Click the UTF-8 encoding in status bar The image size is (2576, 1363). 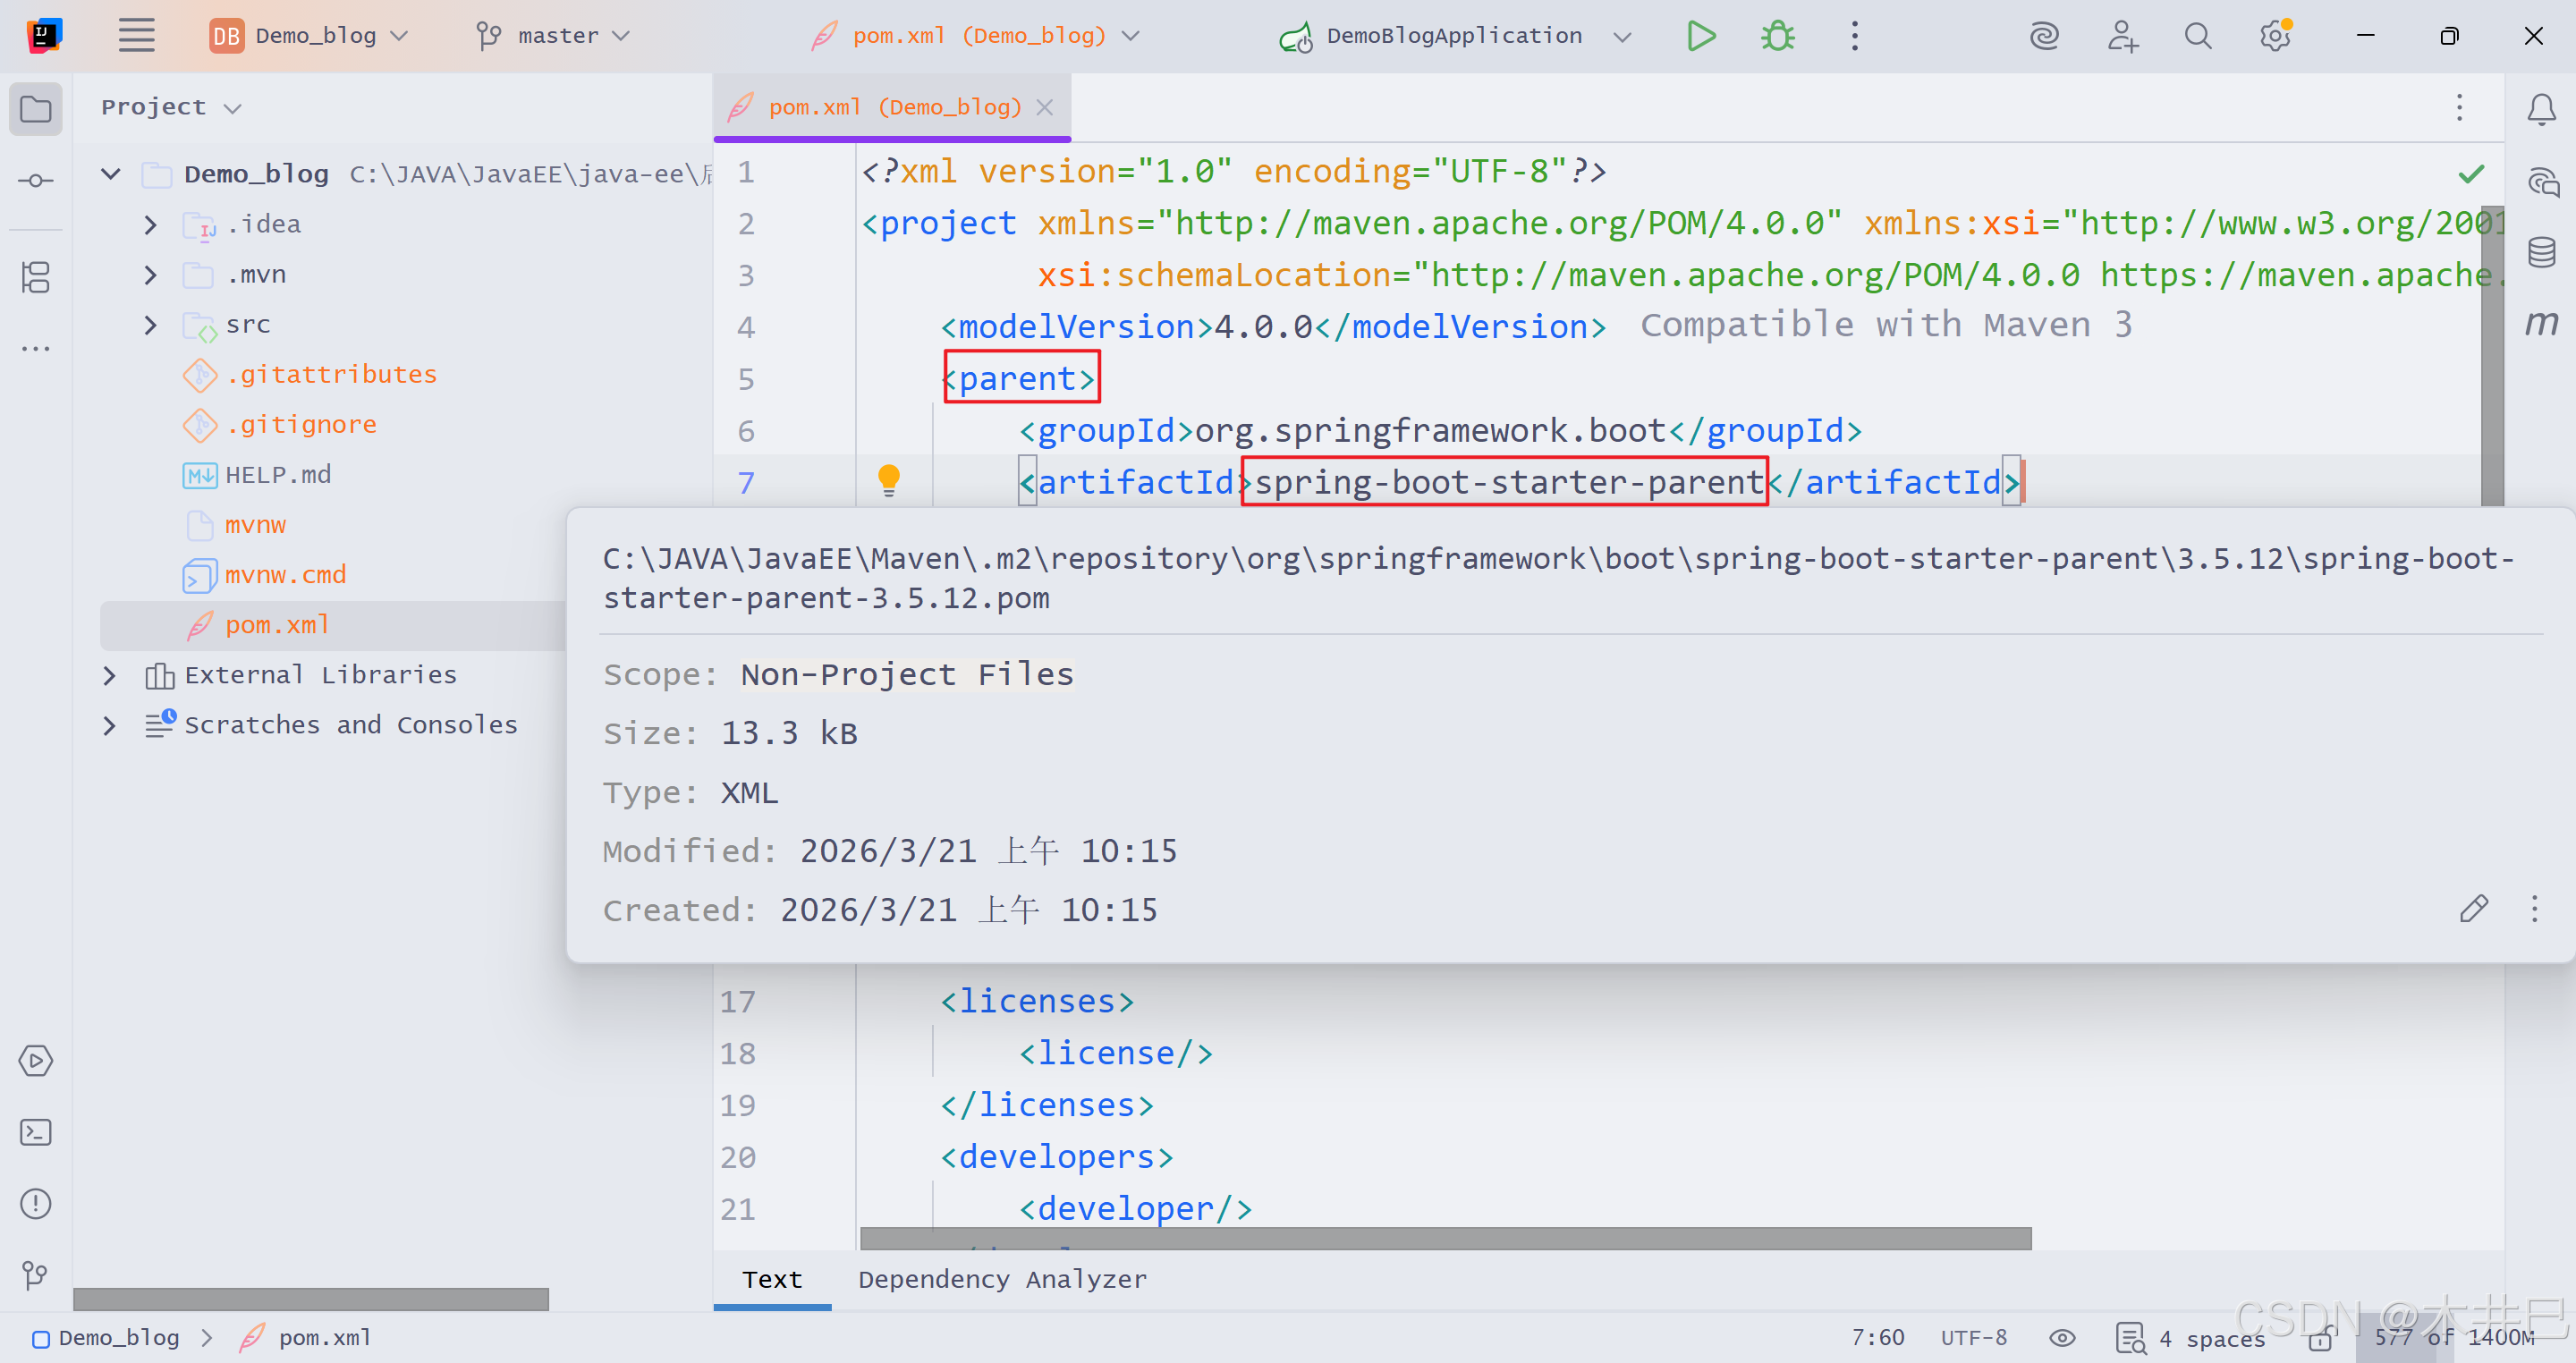[1973, 1338]
